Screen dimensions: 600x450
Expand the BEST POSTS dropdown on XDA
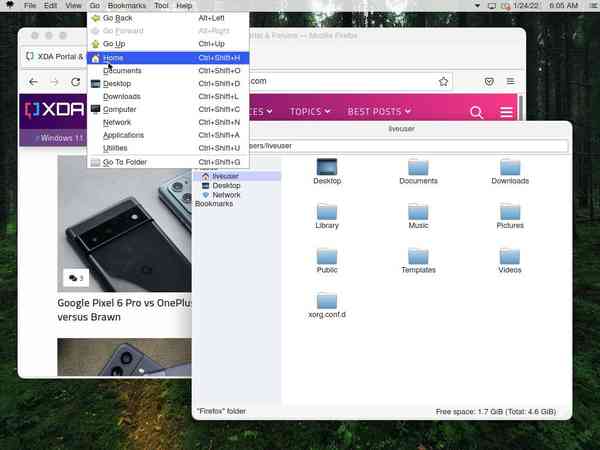[x=379, y=111]
